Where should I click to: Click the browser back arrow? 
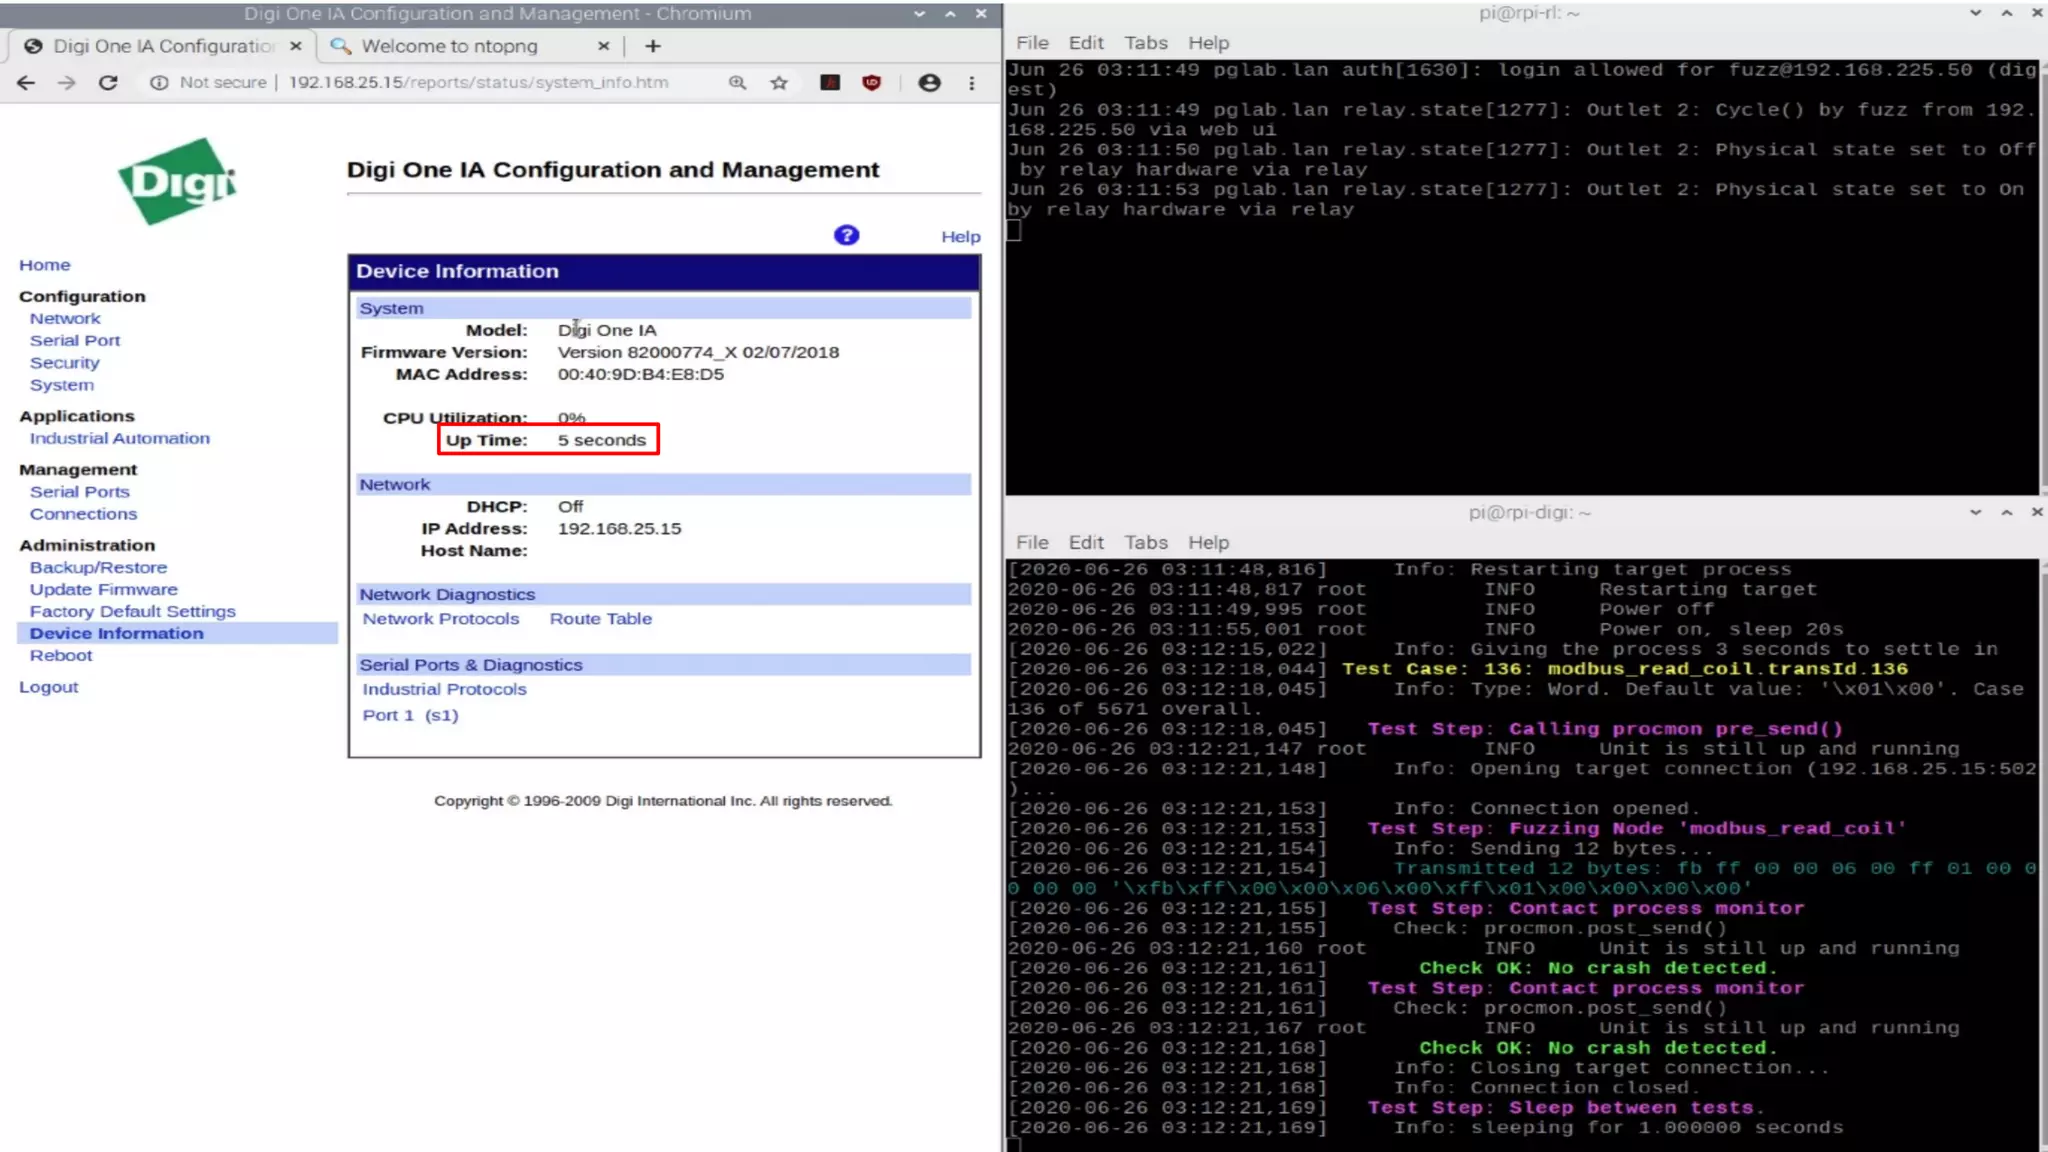click(x=26, y=83)
